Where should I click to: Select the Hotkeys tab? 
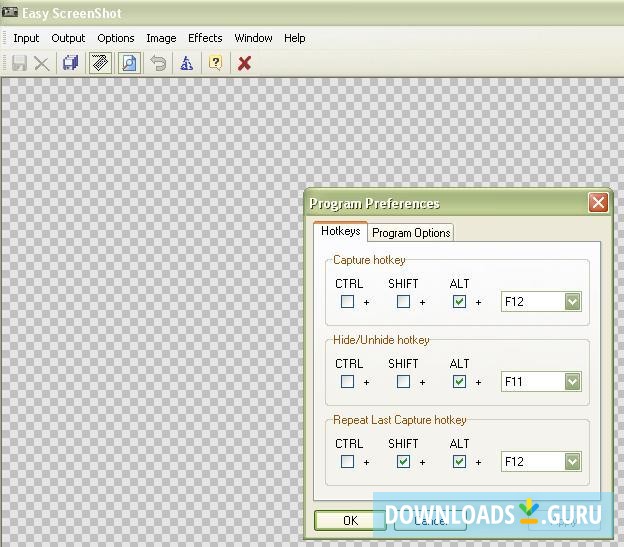(x=341, y=231)
